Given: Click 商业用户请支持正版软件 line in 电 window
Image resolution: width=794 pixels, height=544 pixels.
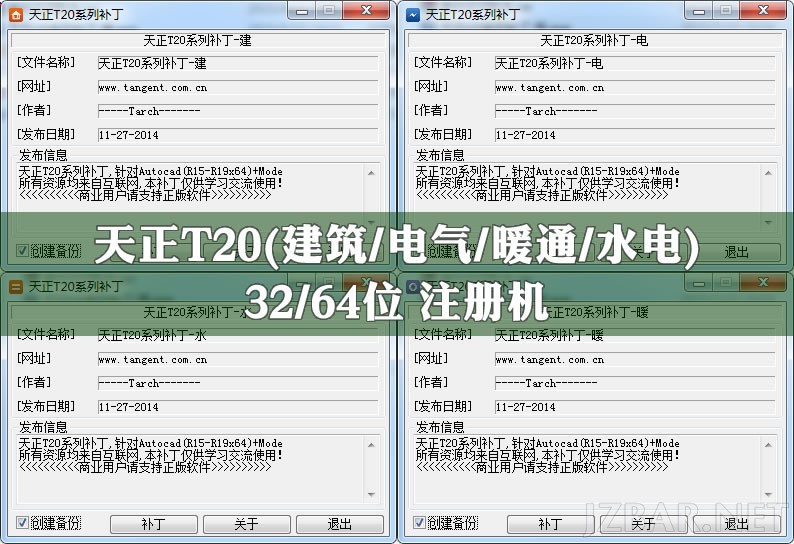Looking at the screenshot, I should [542, 196].
